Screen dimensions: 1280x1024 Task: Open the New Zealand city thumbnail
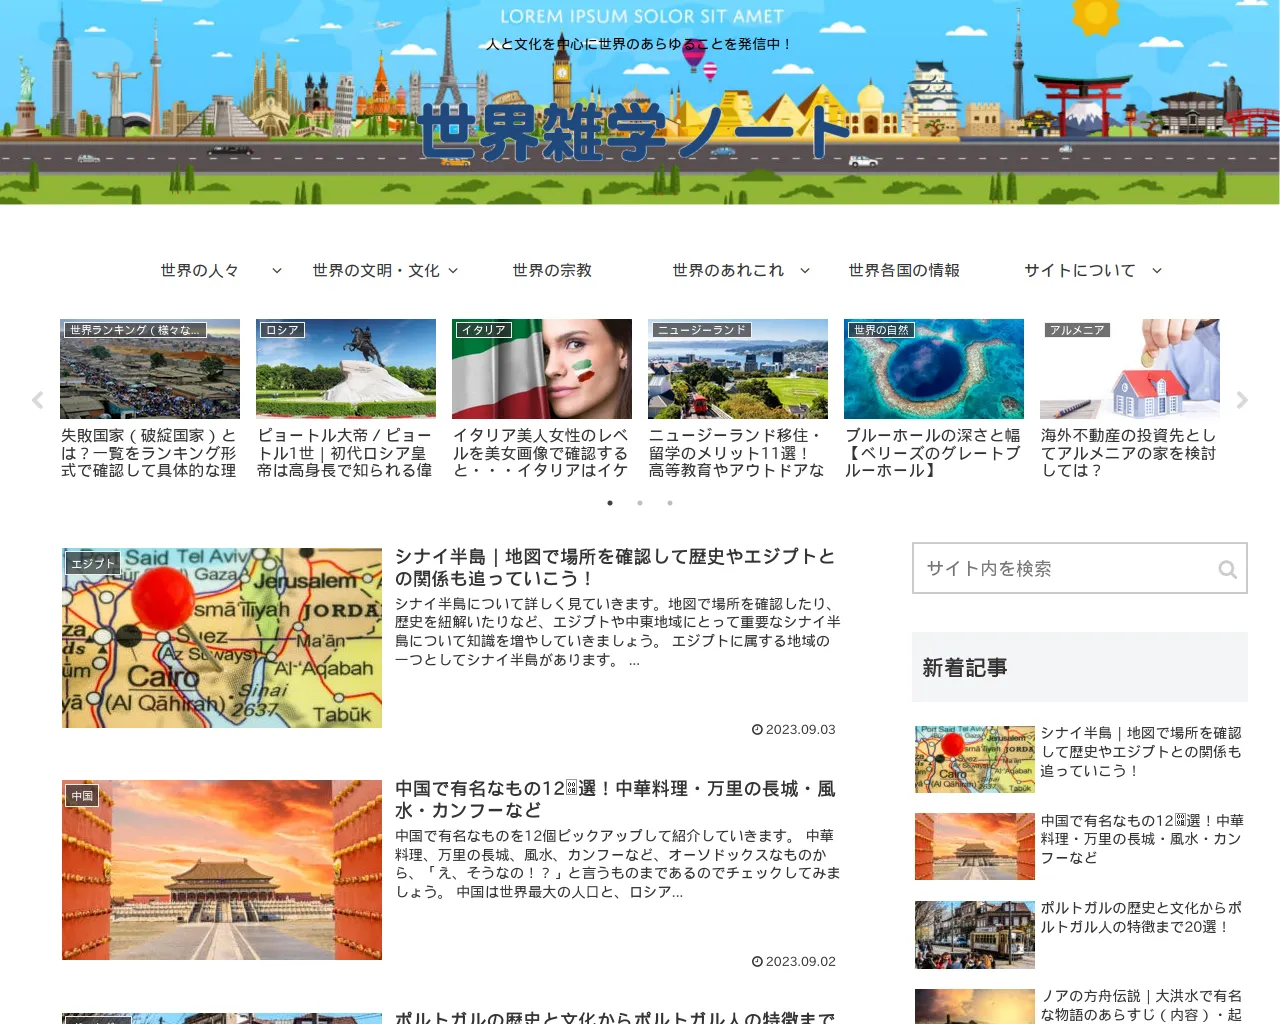click(738, 369)
